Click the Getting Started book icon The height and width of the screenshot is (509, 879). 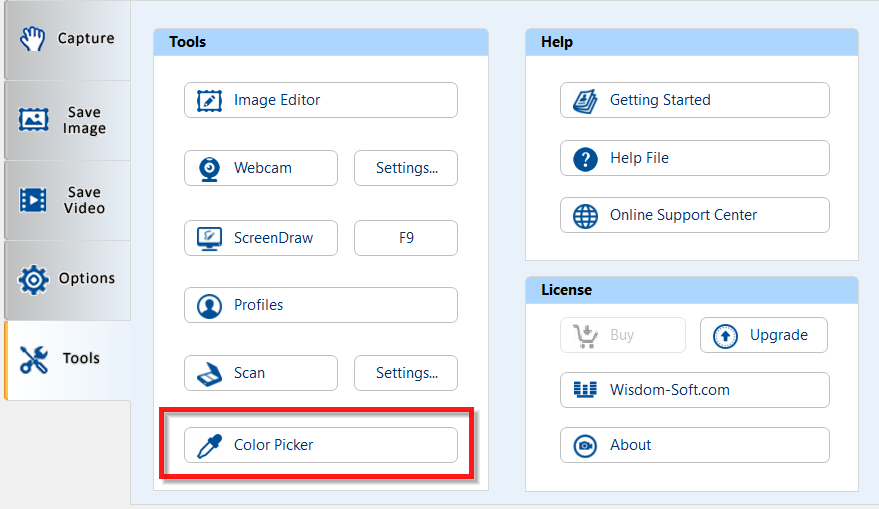(585, 100)
